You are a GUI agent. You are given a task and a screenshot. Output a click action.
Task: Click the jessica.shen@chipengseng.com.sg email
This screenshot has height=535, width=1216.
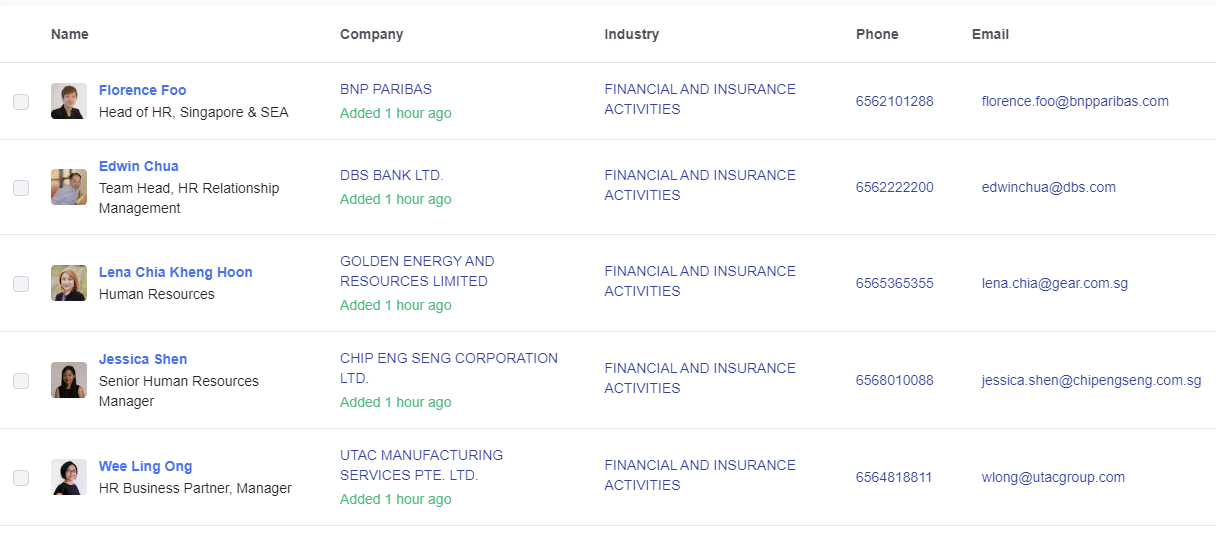[1091, 380]
